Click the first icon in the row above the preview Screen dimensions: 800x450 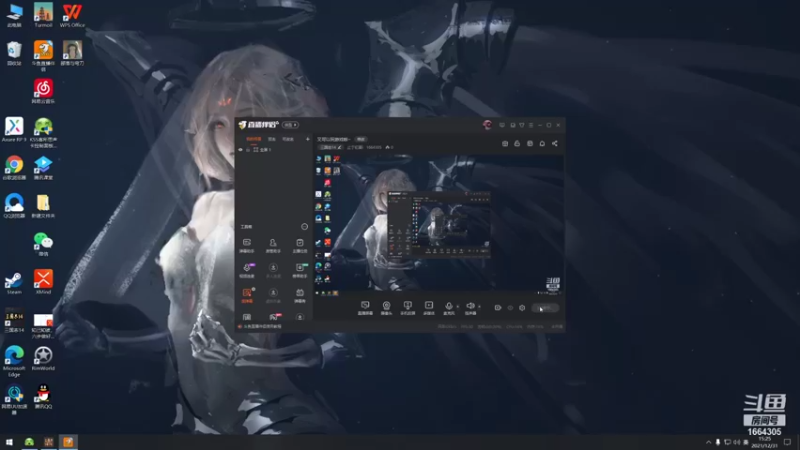[x=505, y=143]
